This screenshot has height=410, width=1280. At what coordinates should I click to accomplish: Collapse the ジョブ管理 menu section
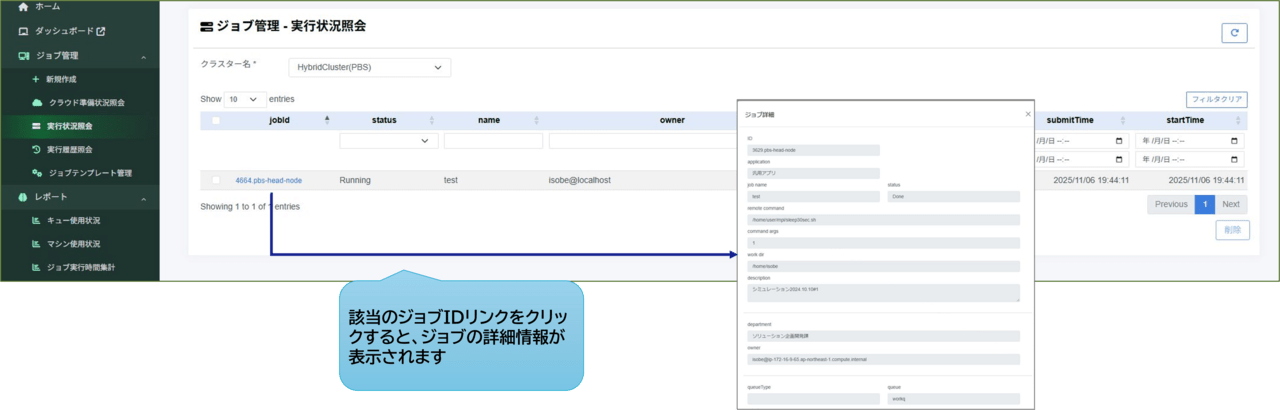(x=143, y=56)
